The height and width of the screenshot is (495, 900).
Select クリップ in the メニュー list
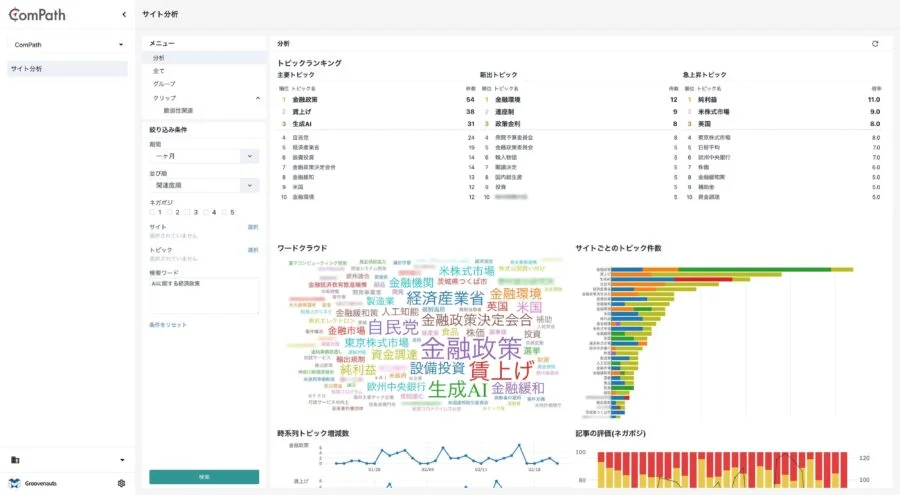click(x=164, y=98)
